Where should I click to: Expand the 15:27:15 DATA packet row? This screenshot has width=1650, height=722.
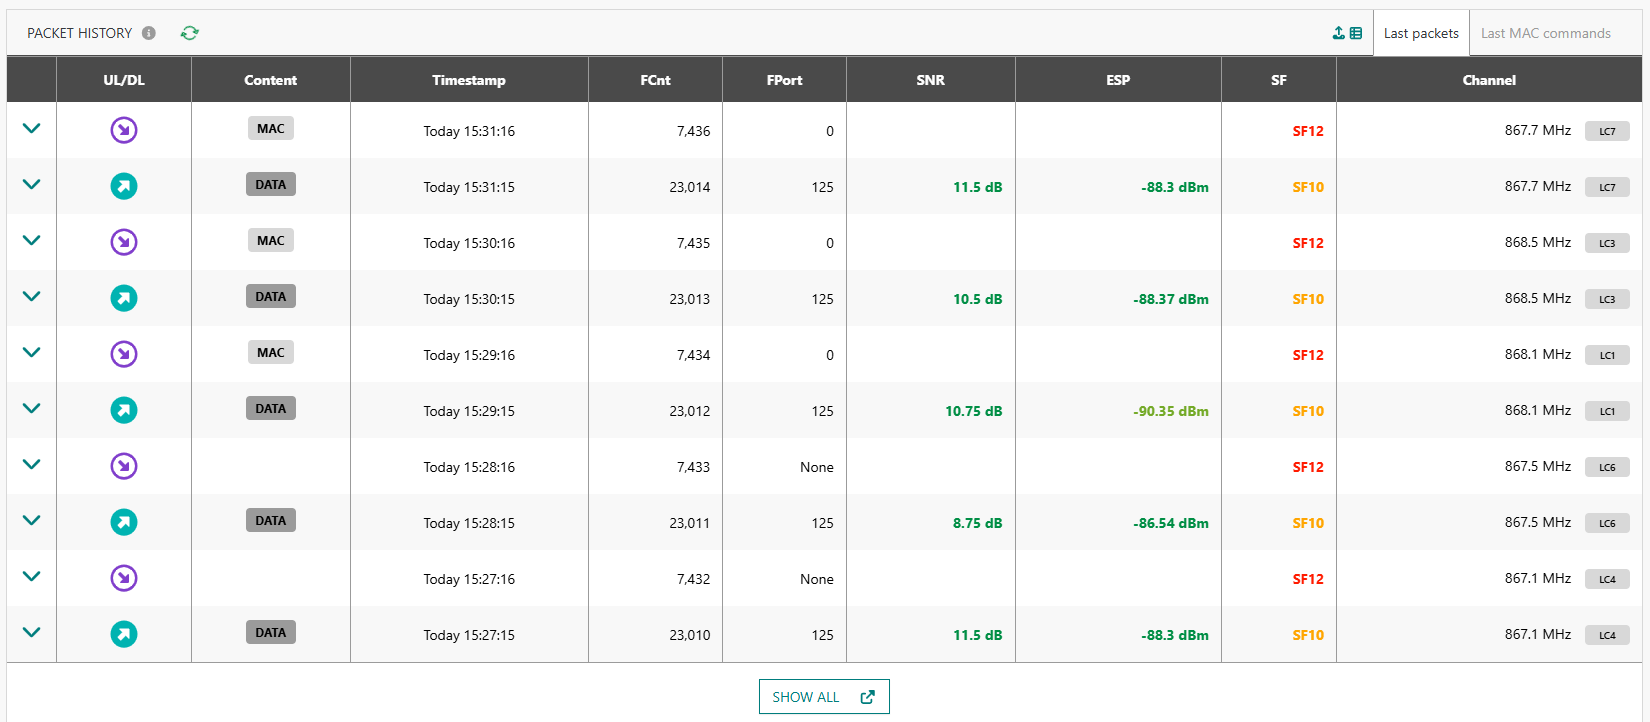pyautogui.click(x=31, y=633)
